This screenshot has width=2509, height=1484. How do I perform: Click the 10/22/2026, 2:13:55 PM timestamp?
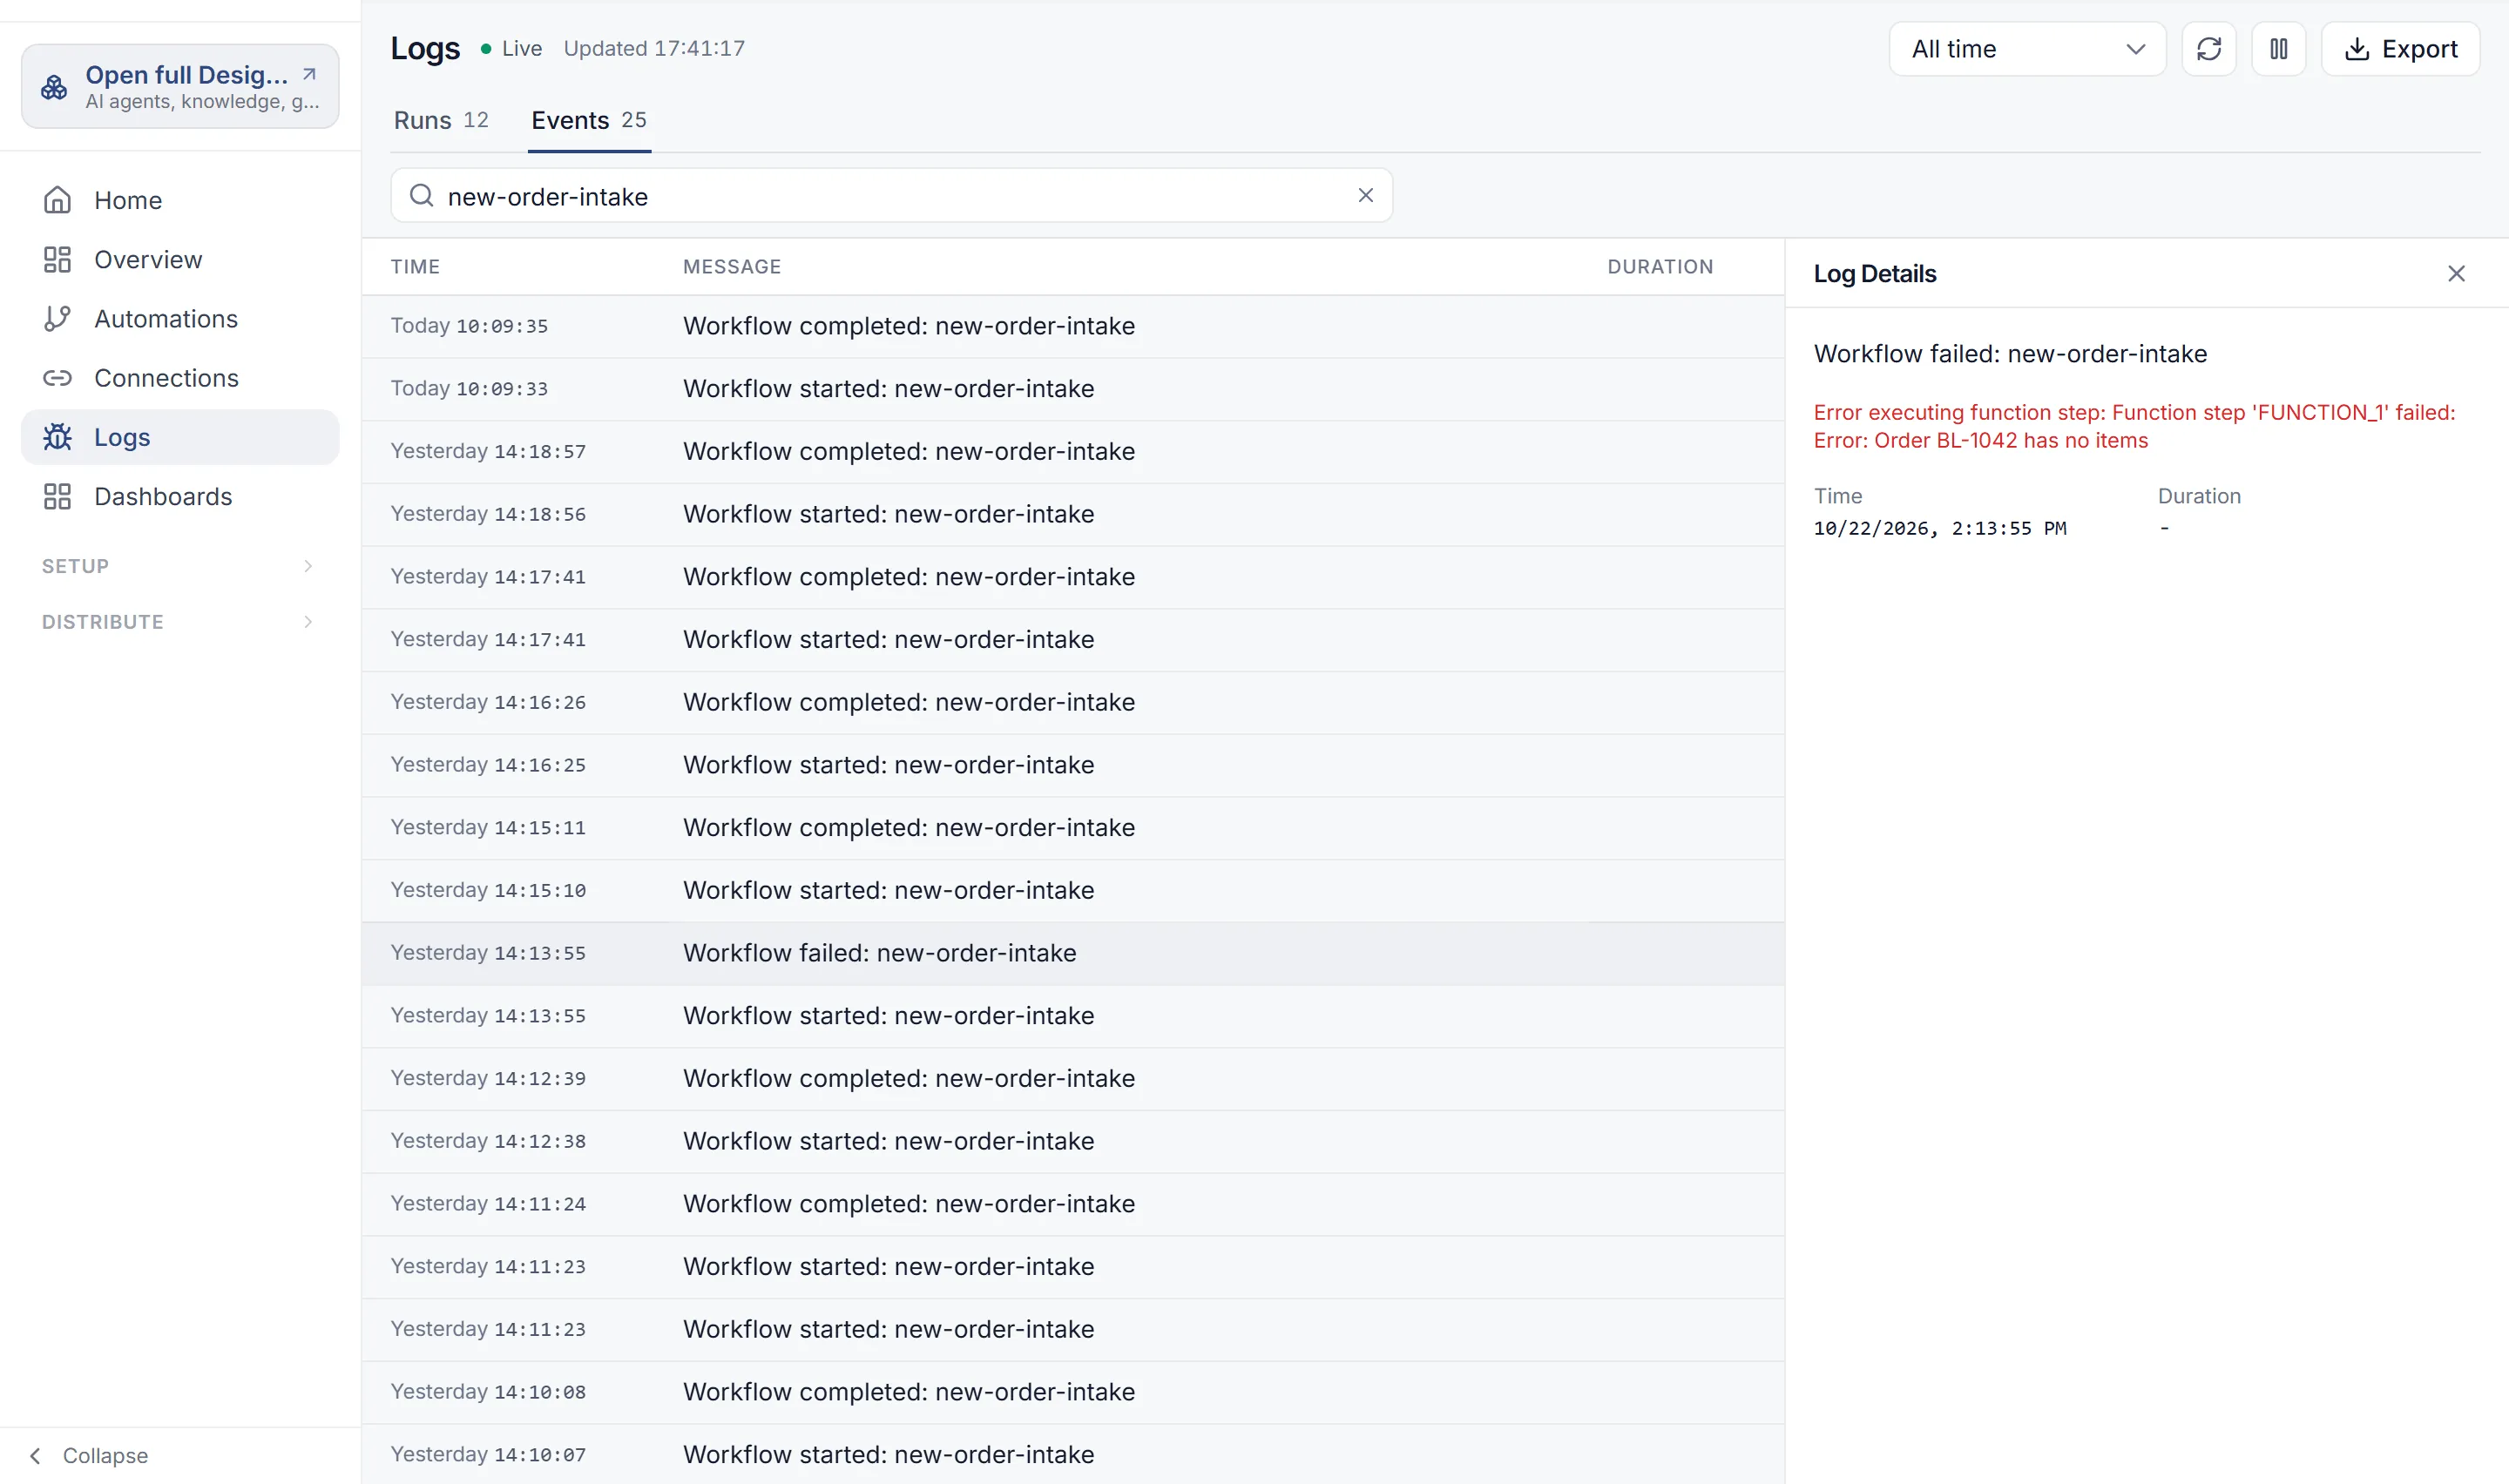(x=1939, y=528)
